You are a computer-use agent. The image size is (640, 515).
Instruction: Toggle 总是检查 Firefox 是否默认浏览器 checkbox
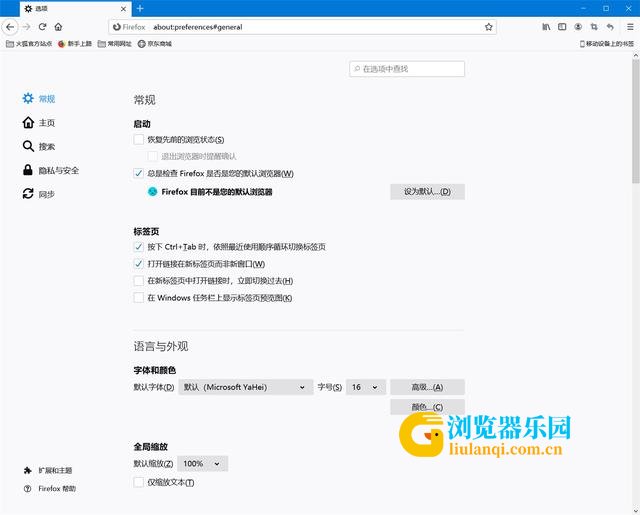click(139, 173)
